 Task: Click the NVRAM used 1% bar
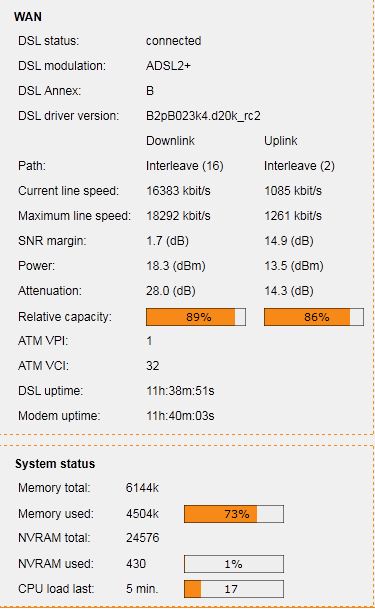(x=234, y=564)
